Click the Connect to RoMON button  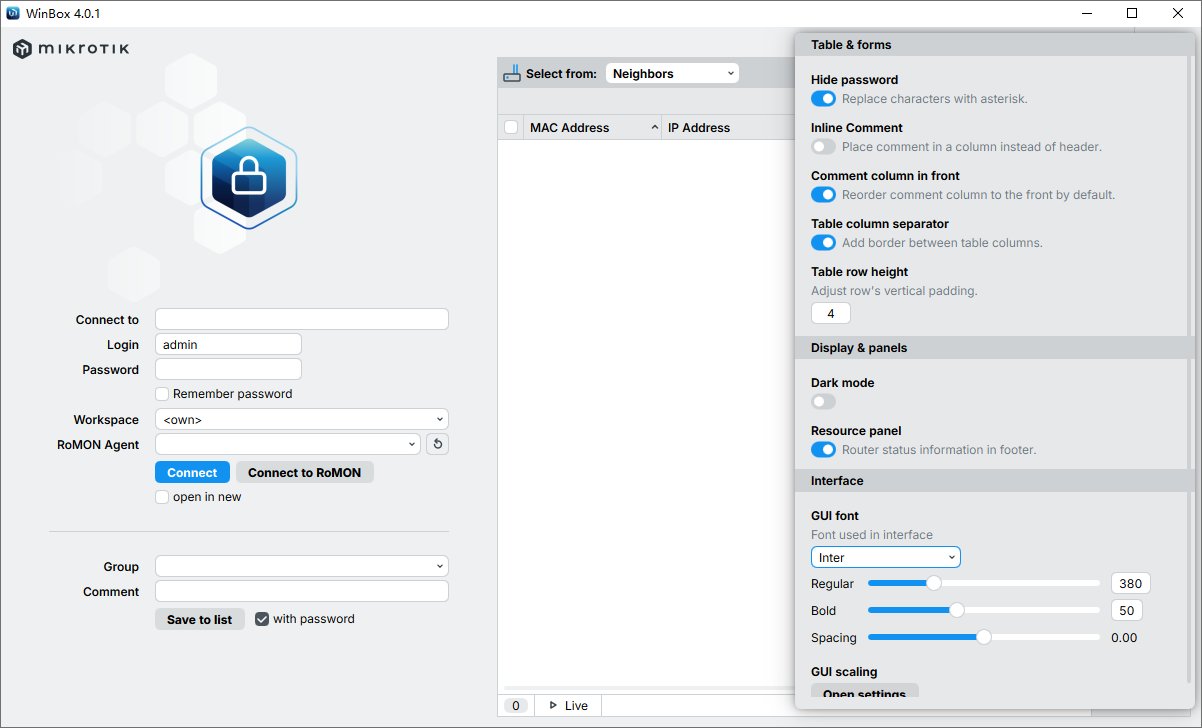(x=305, y=473)
